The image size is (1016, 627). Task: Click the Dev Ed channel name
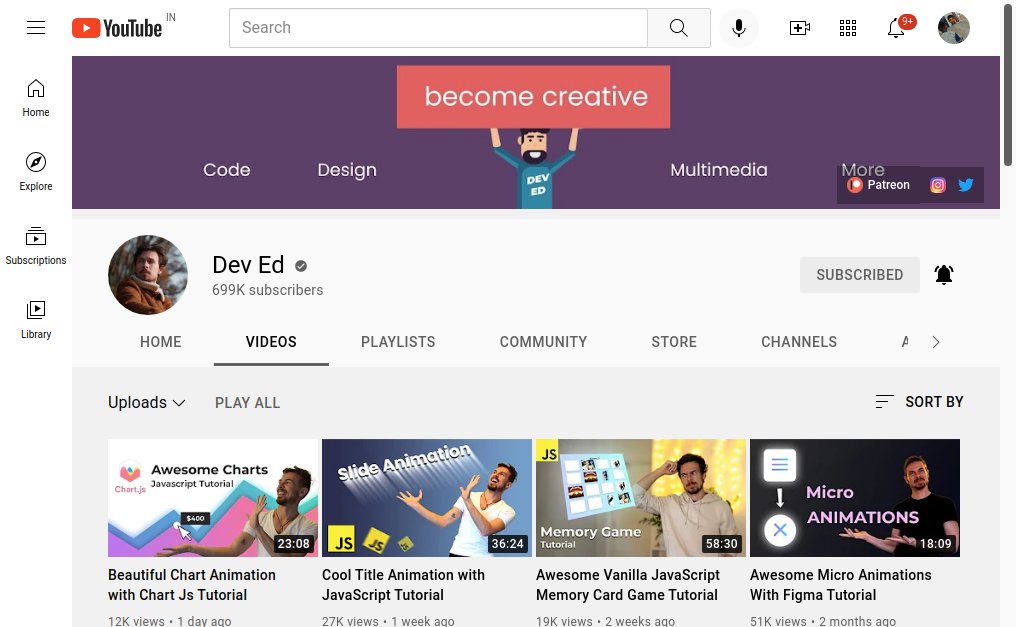[x=248, y=265]
